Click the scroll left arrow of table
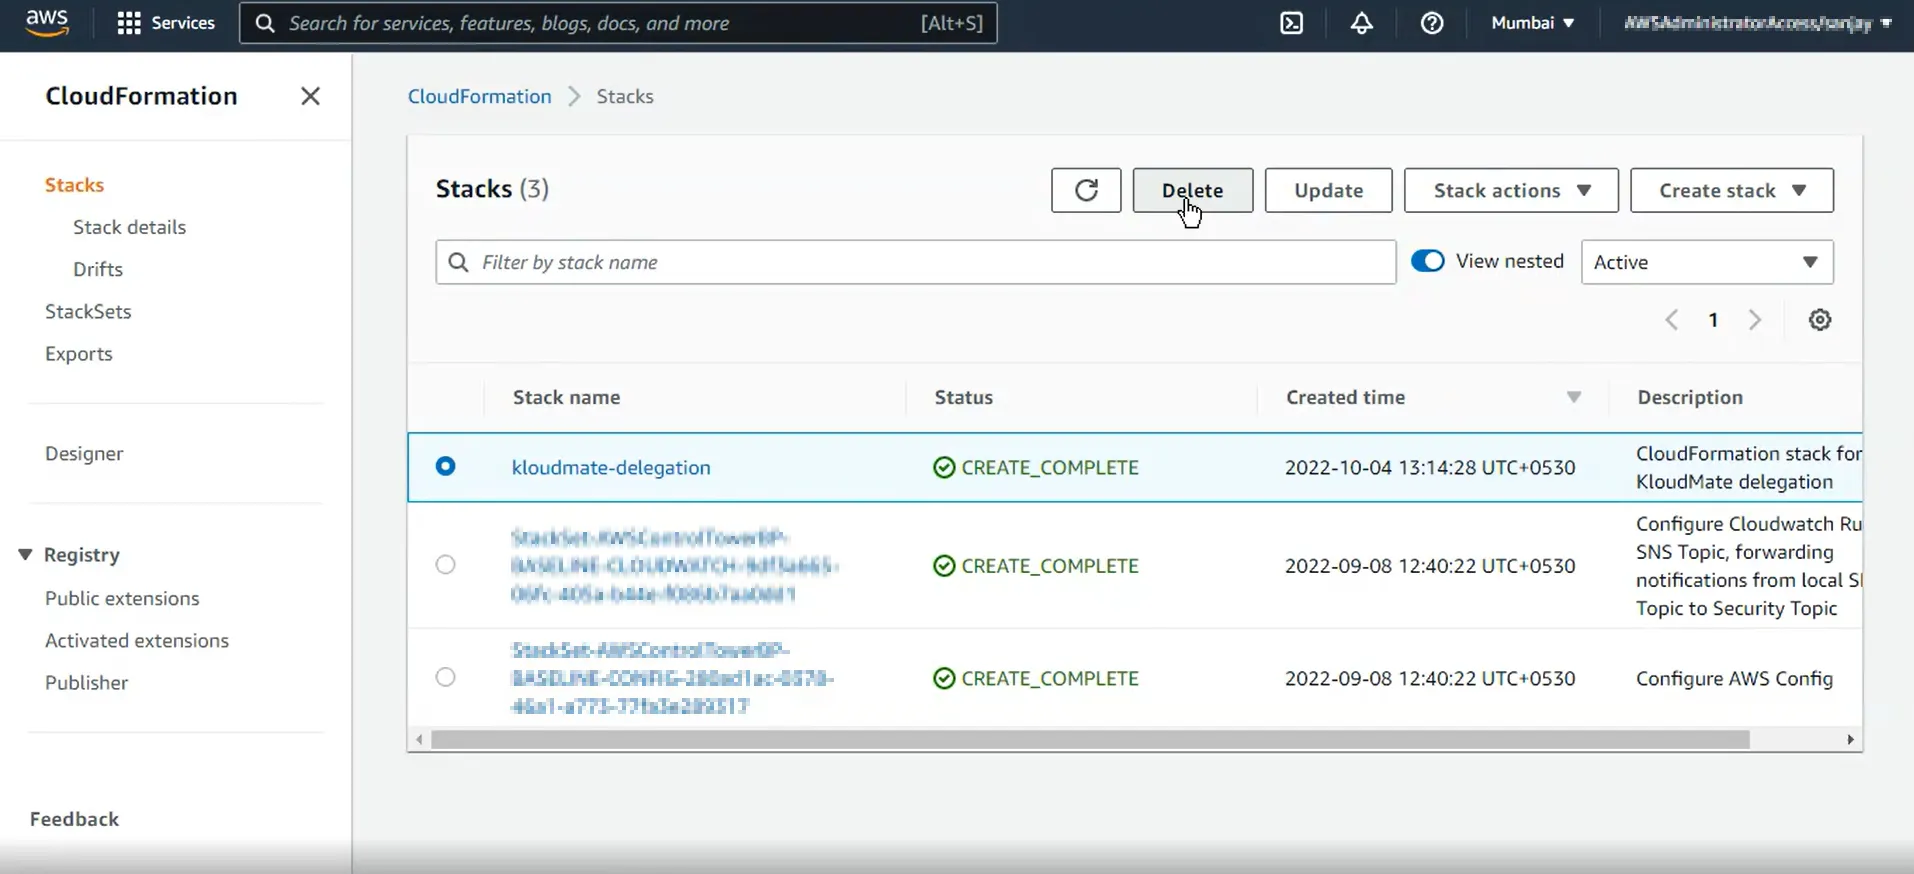The image size is (1914, 874). click(420, 740)
